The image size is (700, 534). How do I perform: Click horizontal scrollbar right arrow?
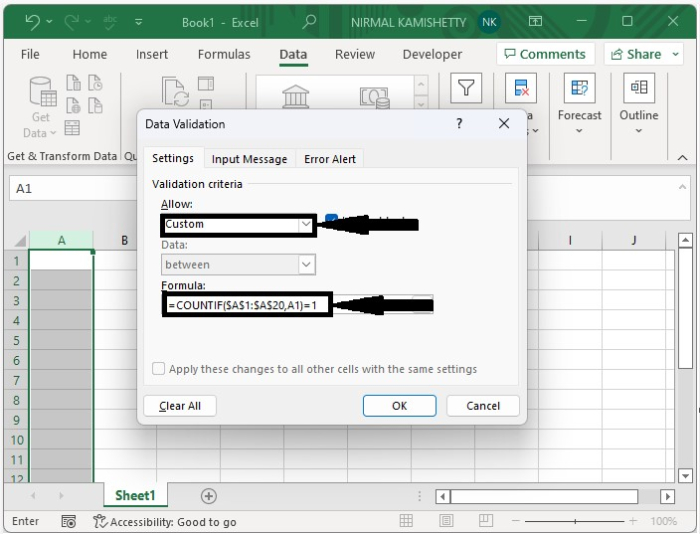click(x=667, y=496)
